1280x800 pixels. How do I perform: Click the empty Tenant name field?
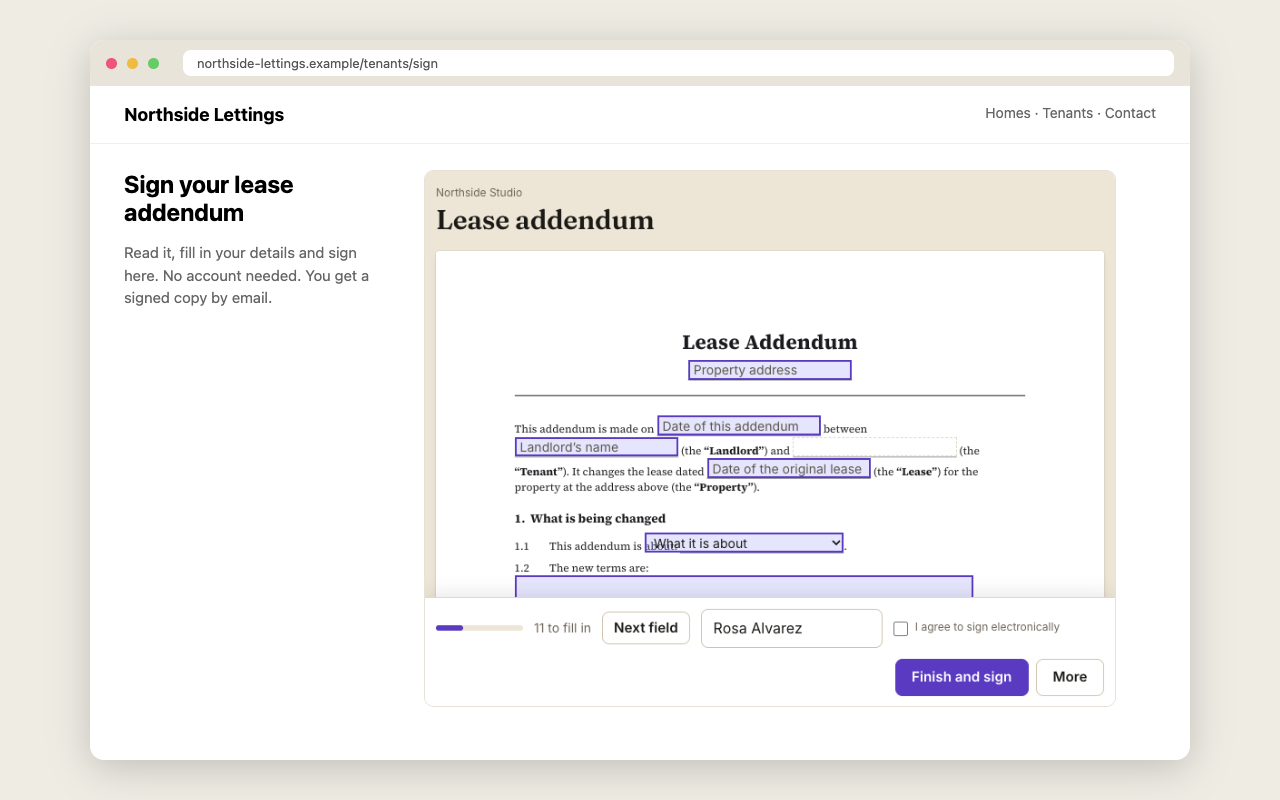coord(875,447)
